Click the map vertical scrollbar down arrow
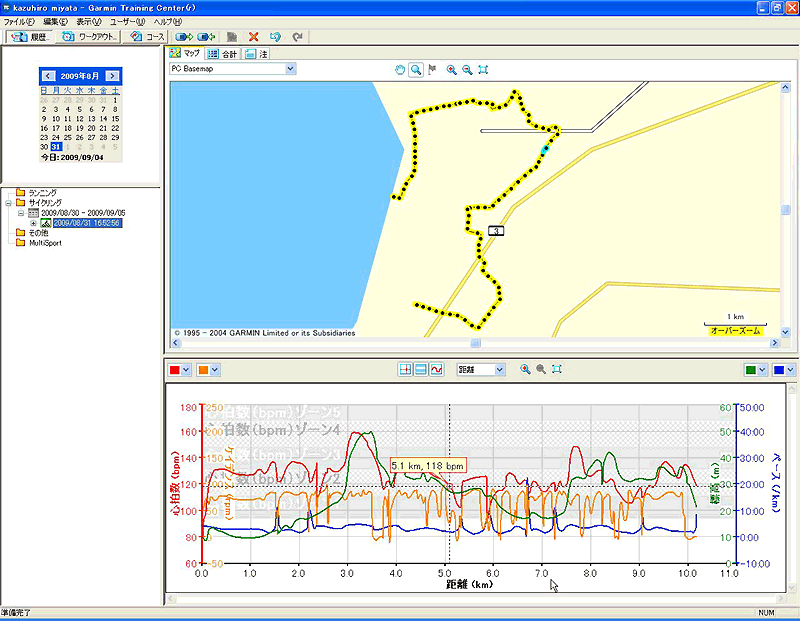800x621 pixels. 786,332
